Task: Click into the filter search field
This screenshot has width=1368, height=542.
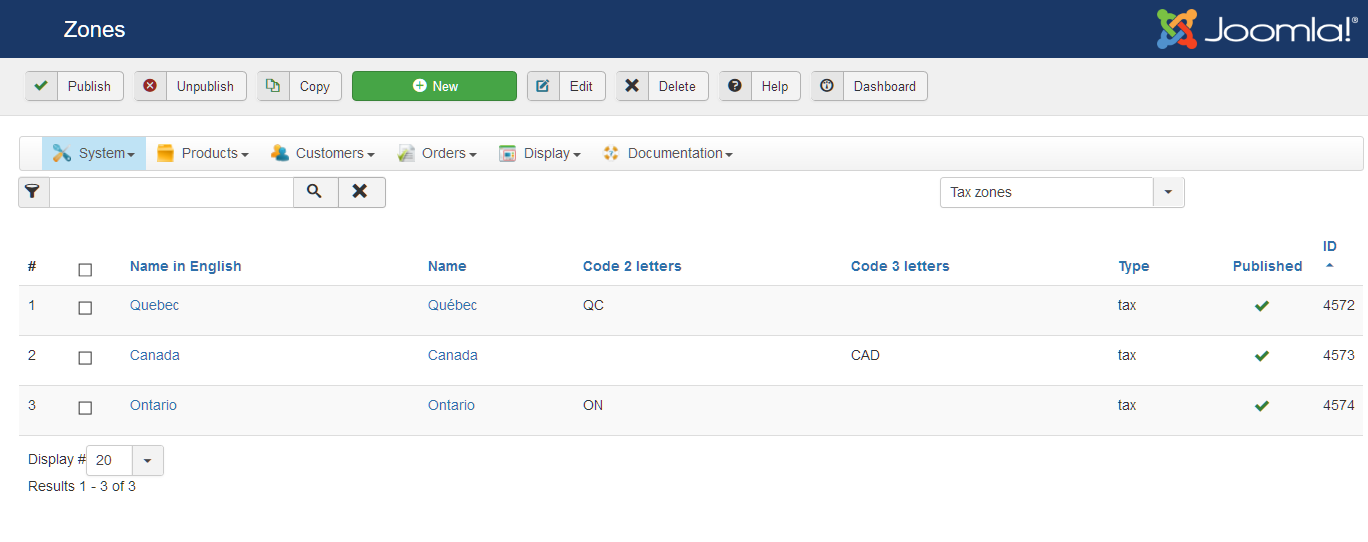Action: click(170, 192)
